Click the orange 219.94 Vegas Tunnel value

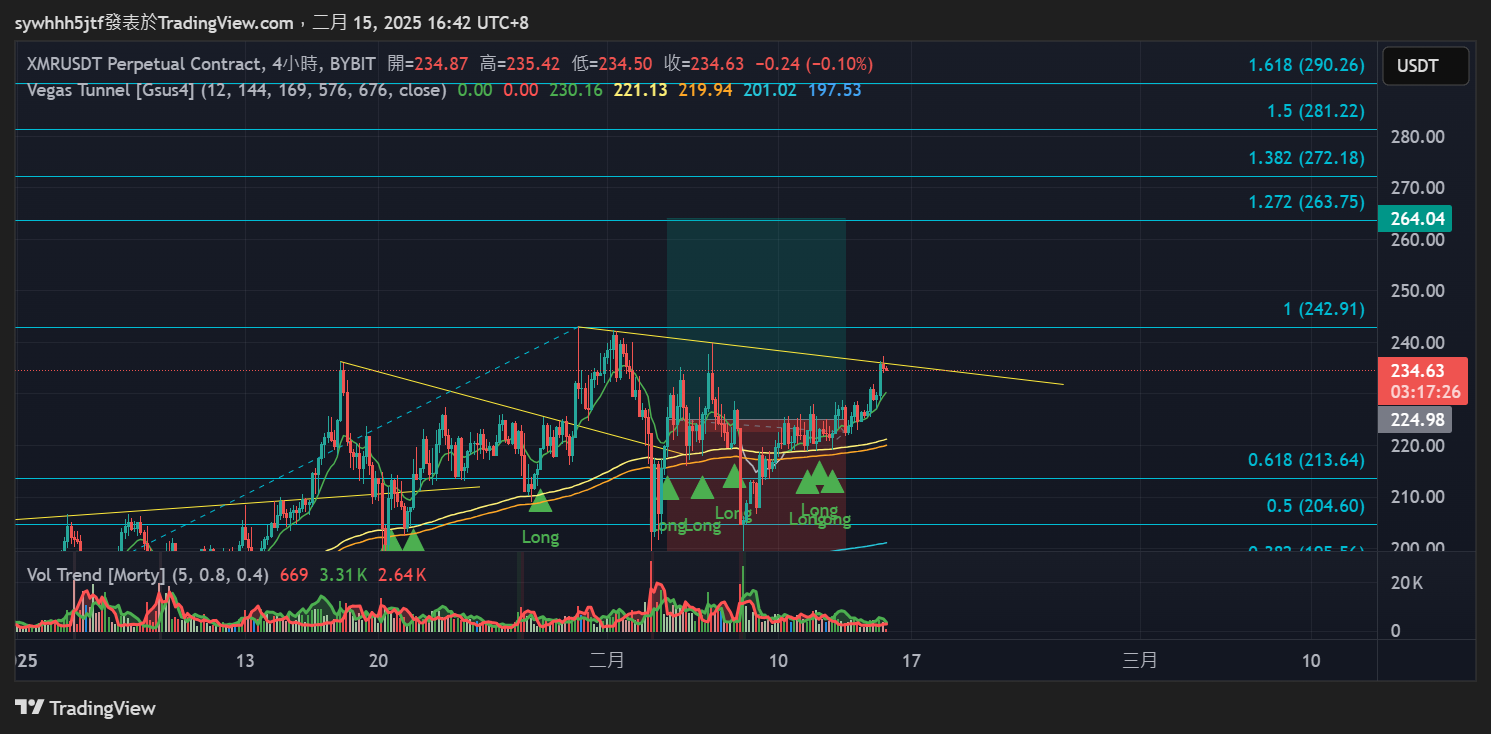pos(705,90)
